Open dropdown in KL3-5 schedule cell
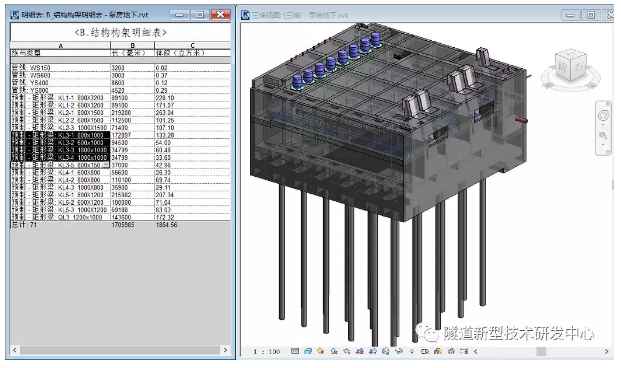The image size is (621, 368). [x=106, y=164]
